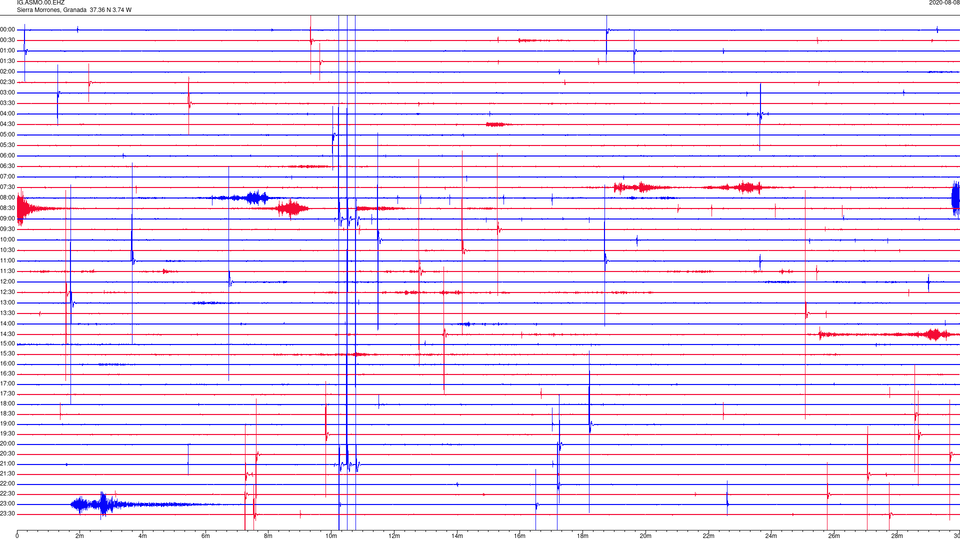Select the 22:30 time label
The width and height of the screenshot is (960, 540).
click(x=7, y=494)
